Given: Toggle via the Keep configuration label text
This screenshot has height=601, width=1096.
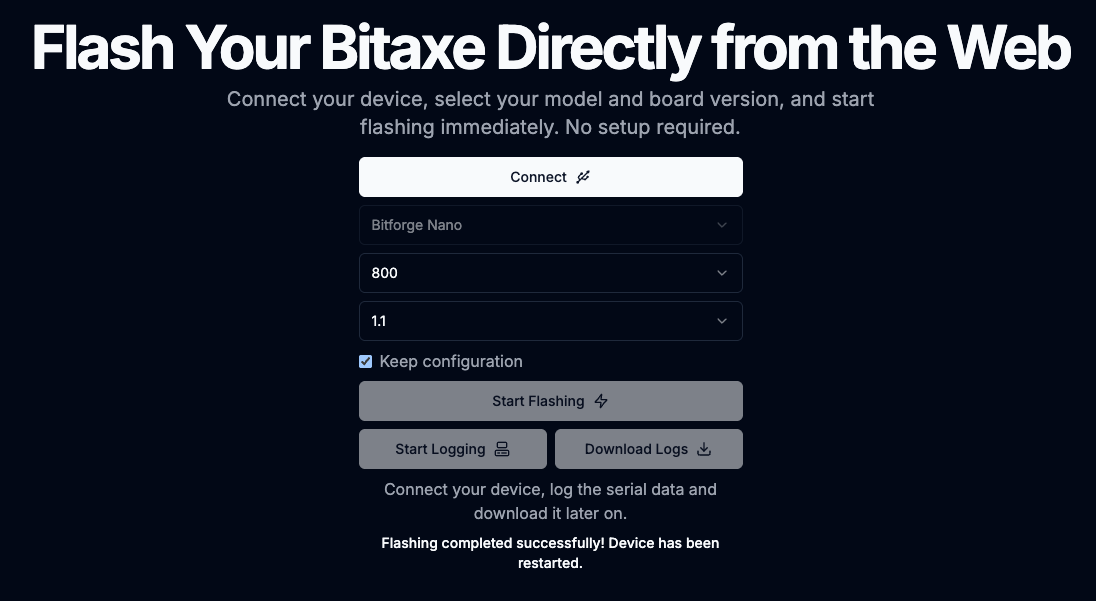Looking at the screenshot, I should coord(451,361).
